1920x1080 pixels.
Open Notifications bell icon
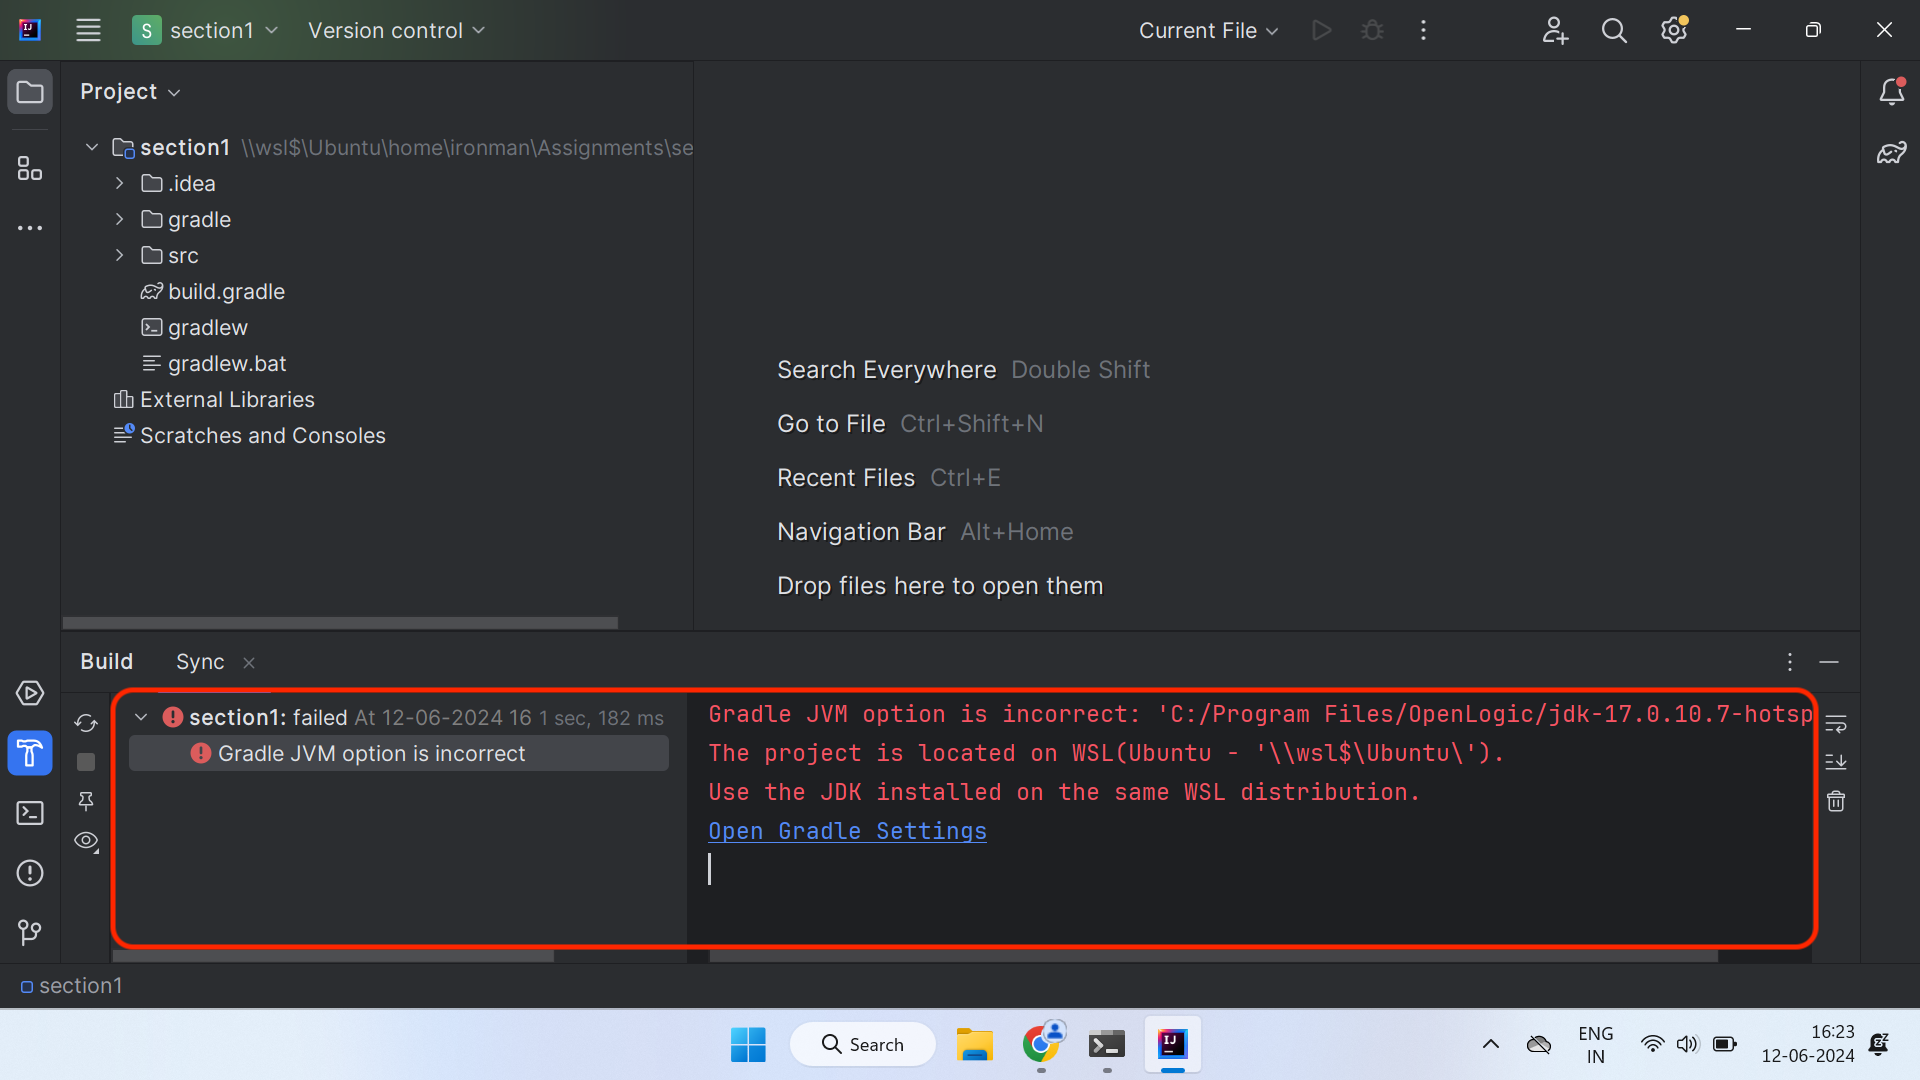pyautogui.click(x=1891, y=92)
